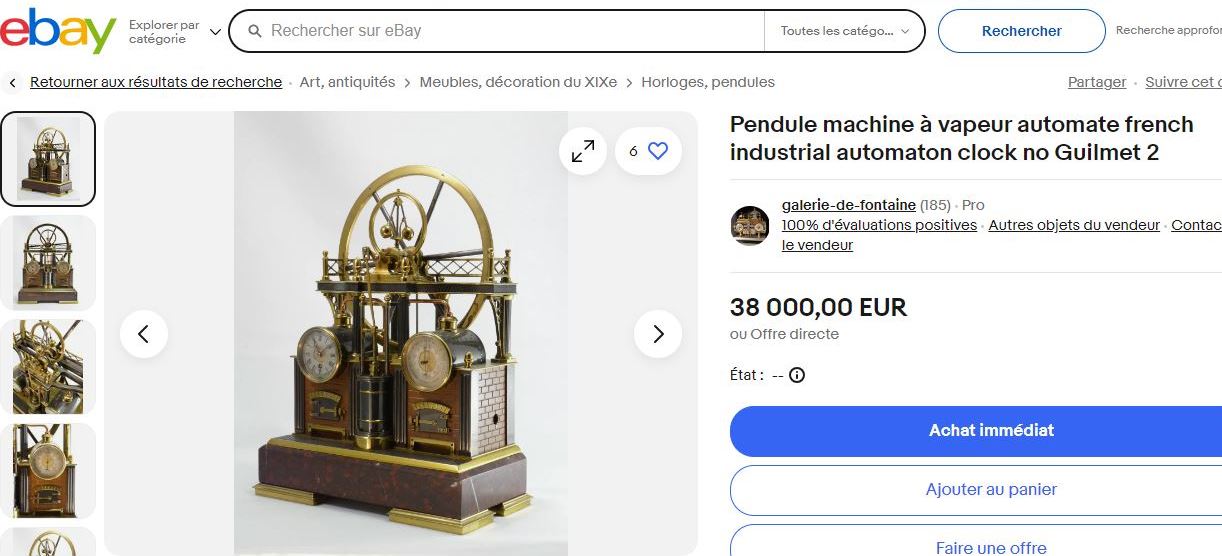Open Horloges, pendules breadcrumb
The width and height of the screenshot is (1222, 556).
click(708, 82)
